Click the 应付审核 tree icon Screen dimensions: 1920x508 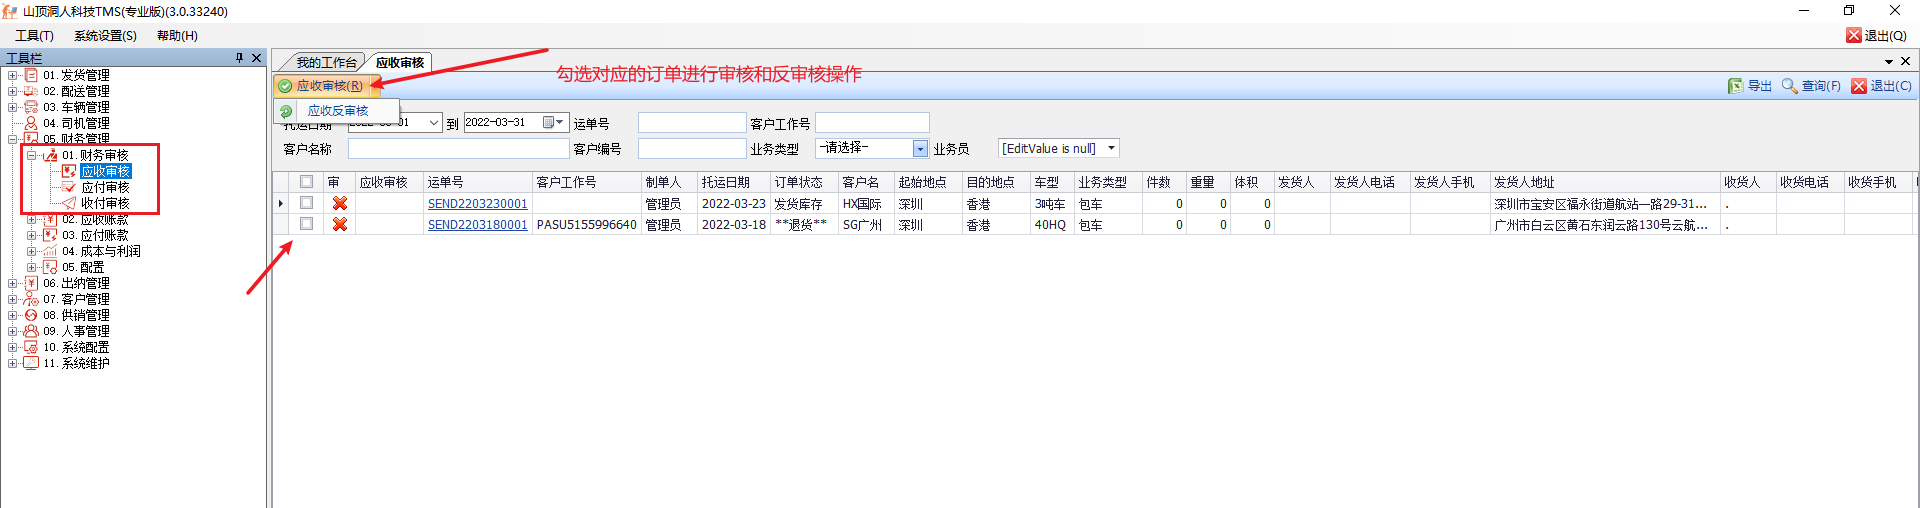[69, 187]
